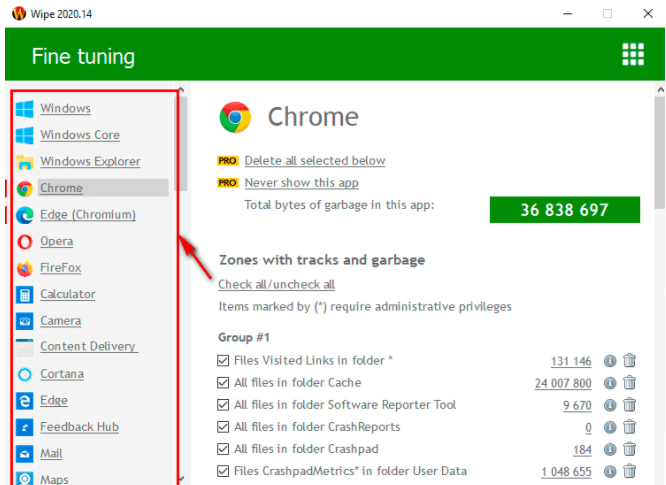Viewport: 666px width, 485px height.
Task: Uncheck All files in folder Software Reporter Tool
Action: 223,405
